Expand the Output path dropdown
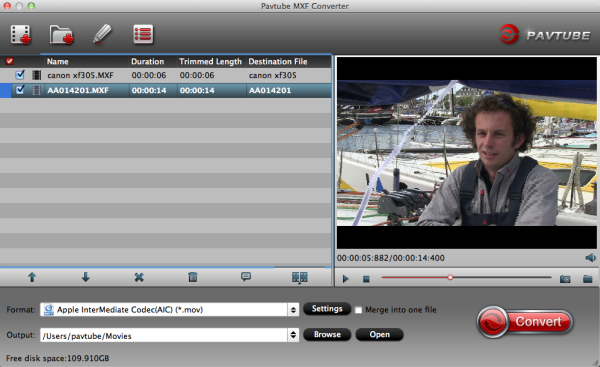The height and width of the screenshot is (367, 600). click(293, 335)
